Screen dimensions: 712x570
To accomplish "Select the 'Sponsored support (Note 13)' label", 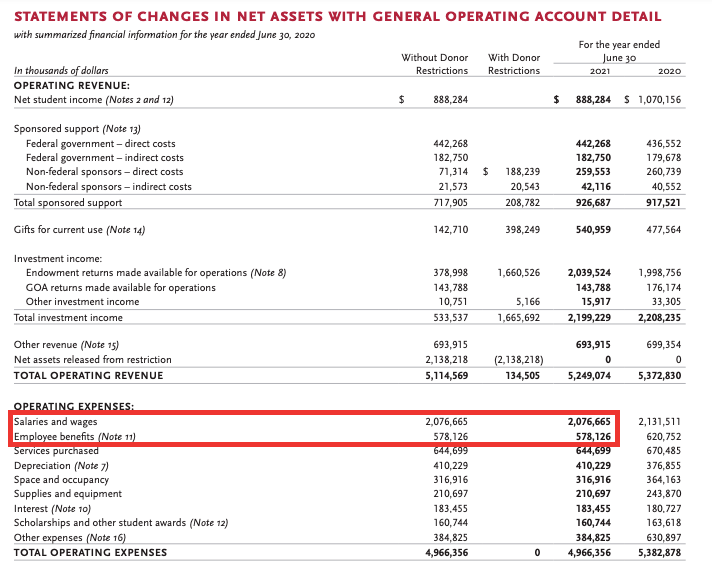I will 77,129.
